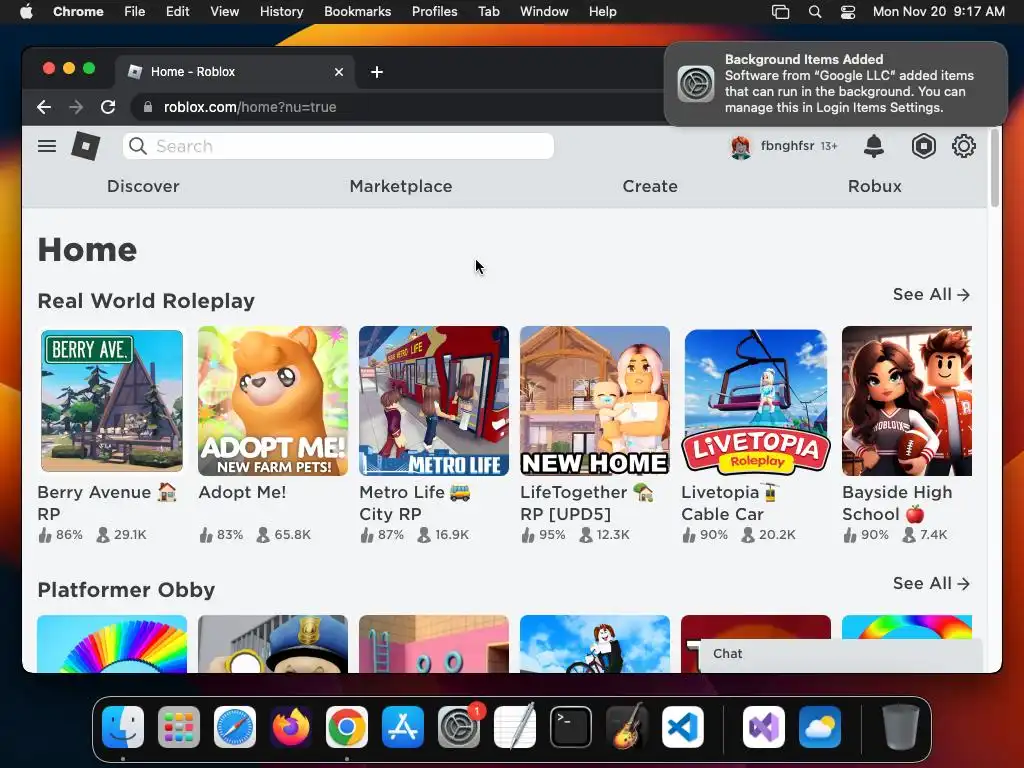
Task: Open Bayside High School thumbnail
Action: pyautogui.click(x=907, y=400)
